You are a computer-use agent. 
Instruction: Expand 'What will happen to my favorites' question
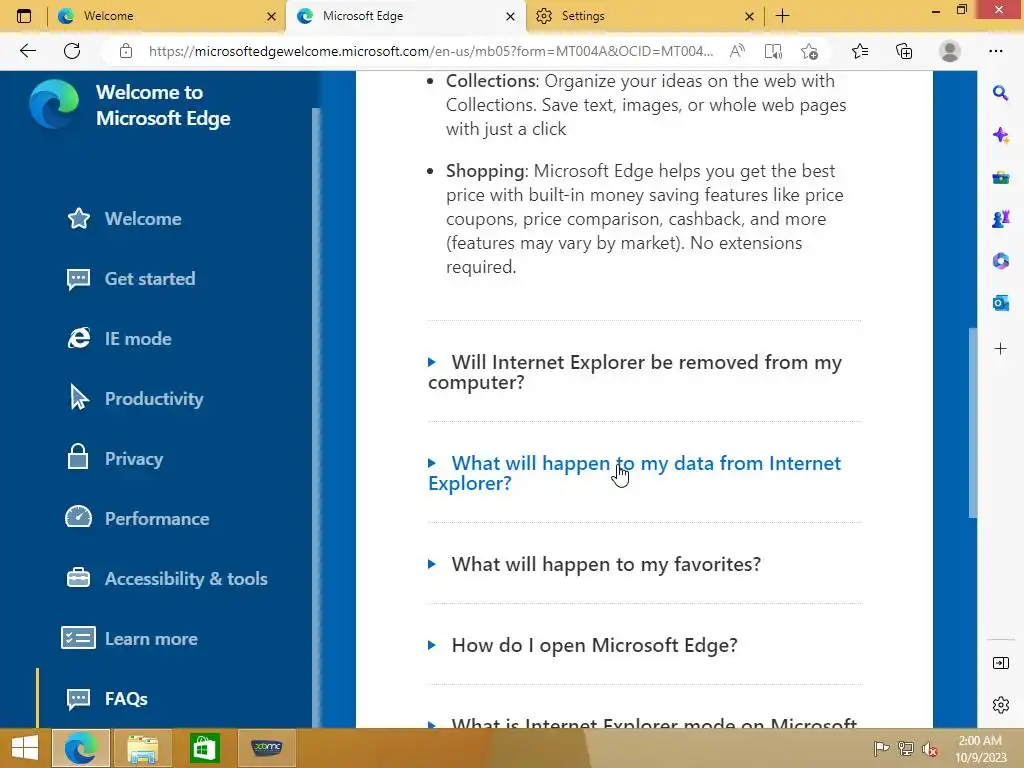click(594, 564)
